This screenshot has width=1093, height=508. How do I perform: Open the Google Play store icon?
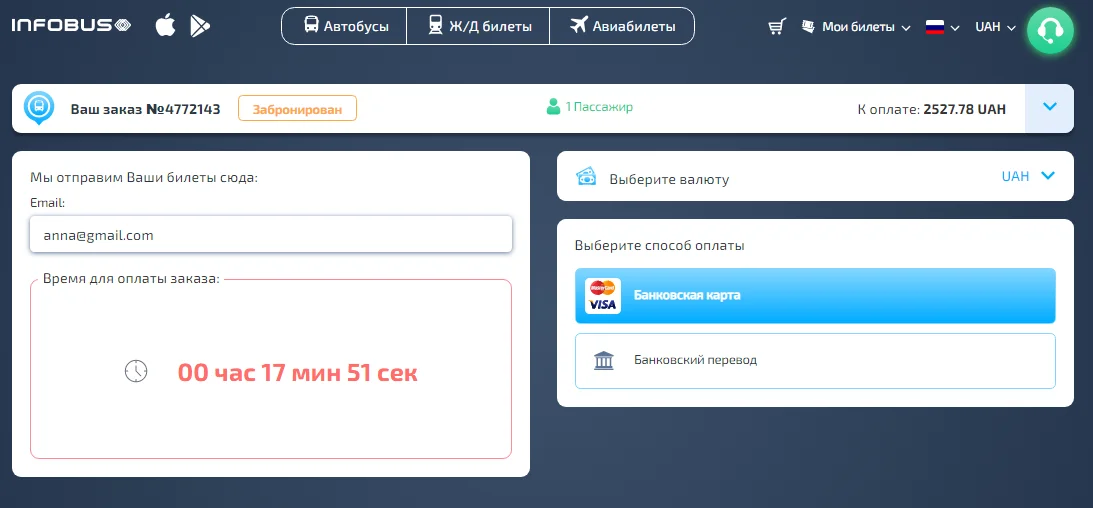pos(200,26)
